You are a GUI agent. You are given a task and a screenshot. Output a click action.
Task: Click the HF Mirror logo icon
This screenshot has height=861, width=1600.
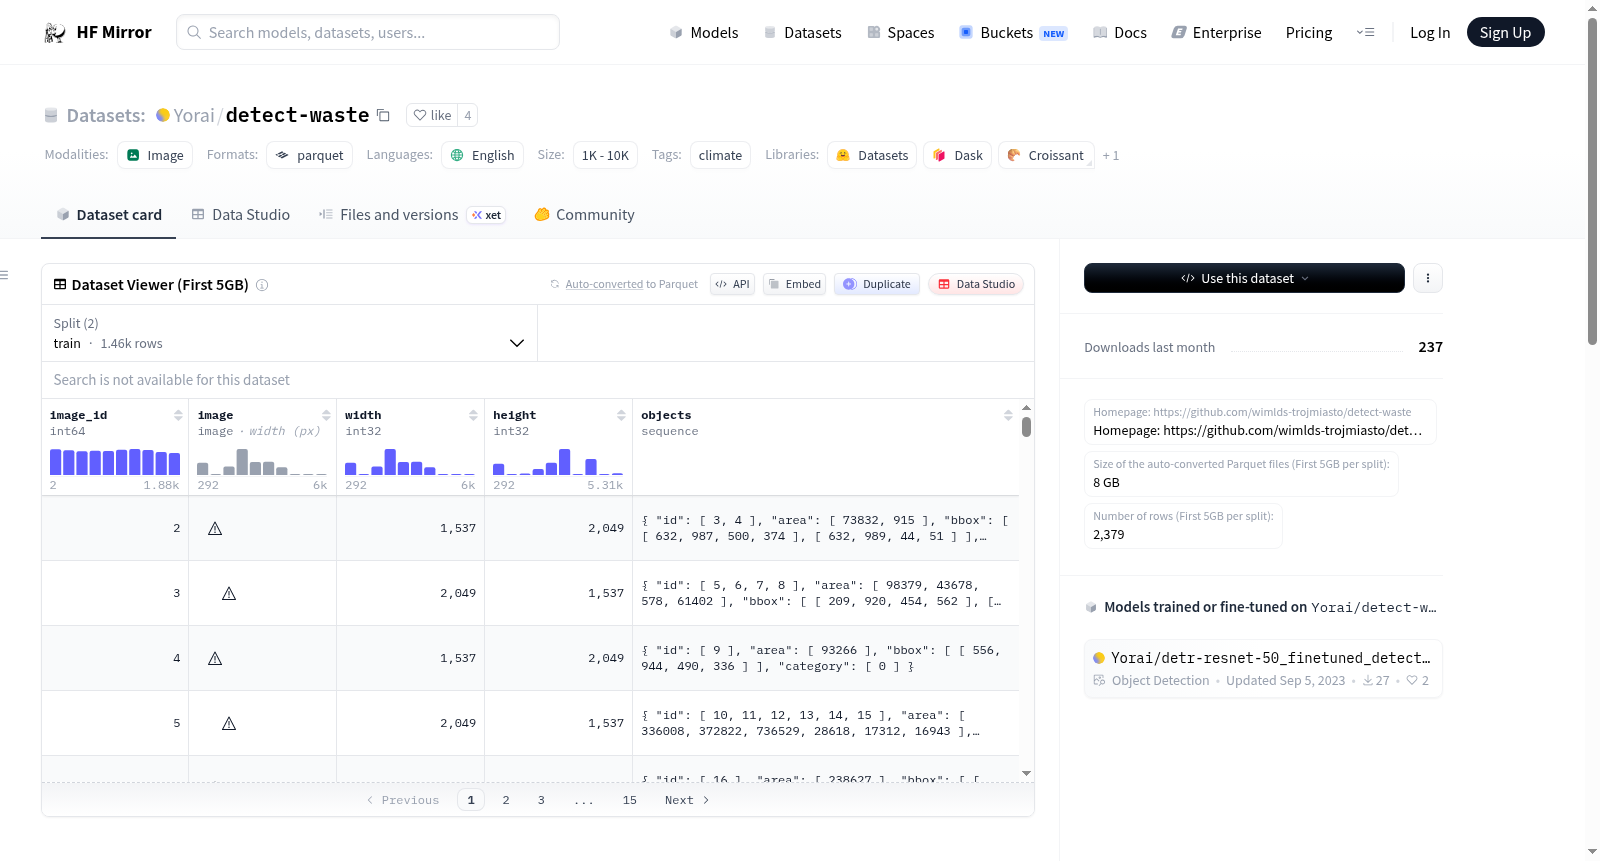[x=55, y=33]
